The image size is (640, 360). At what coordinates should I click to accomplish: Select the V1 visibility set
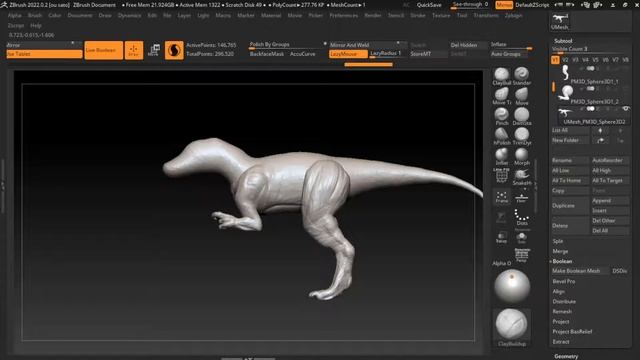555,60
